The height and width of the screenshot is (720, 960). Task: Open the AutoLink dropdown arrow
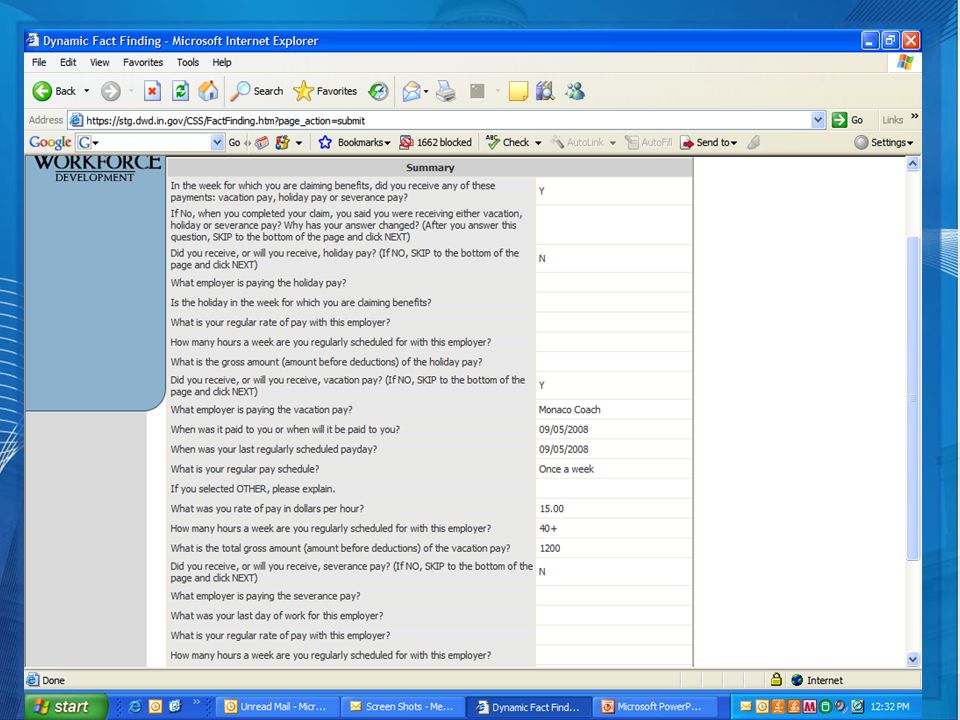coord(612,143)
